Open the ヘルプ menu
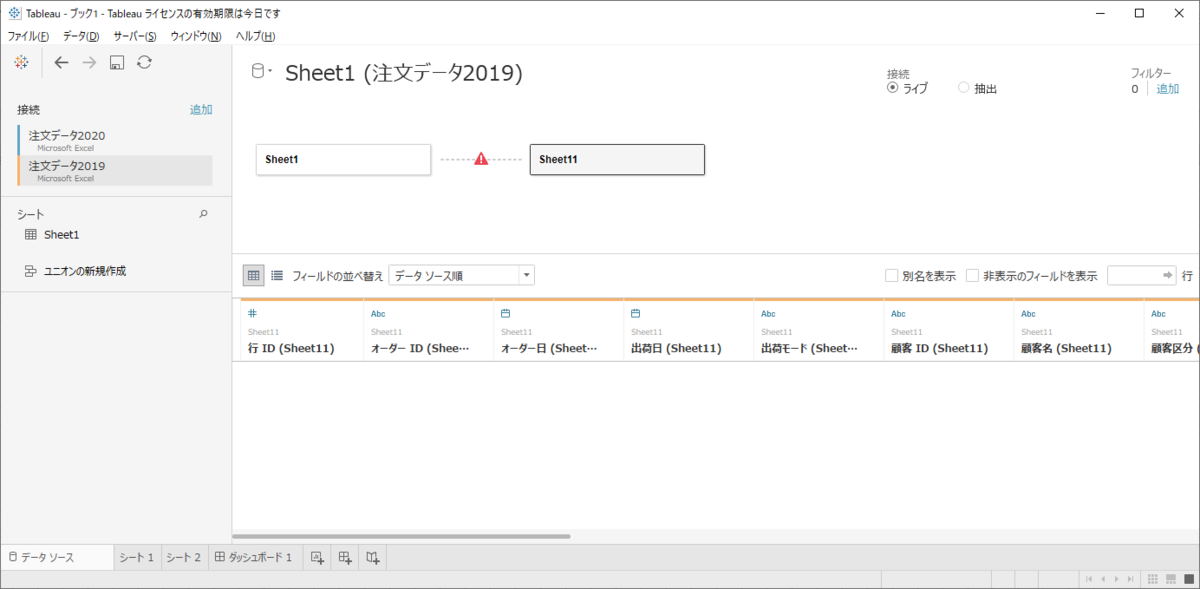 [255, 36]
